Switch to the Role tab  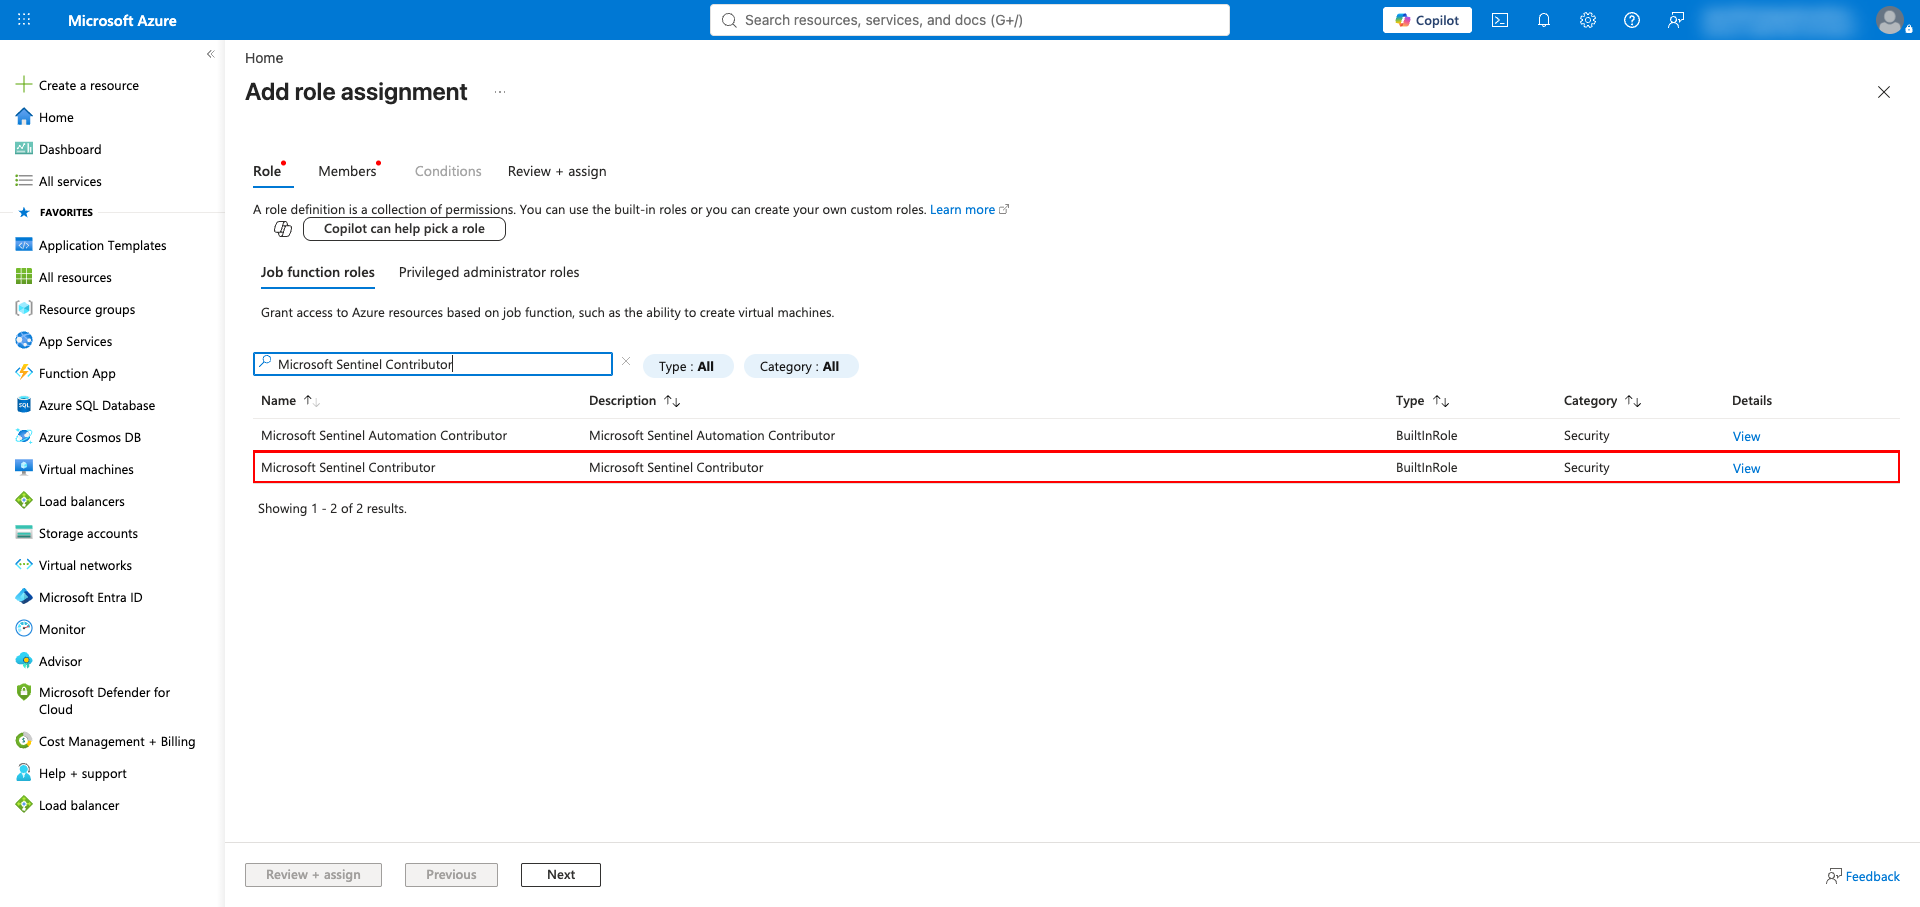[x=267, y=172]
